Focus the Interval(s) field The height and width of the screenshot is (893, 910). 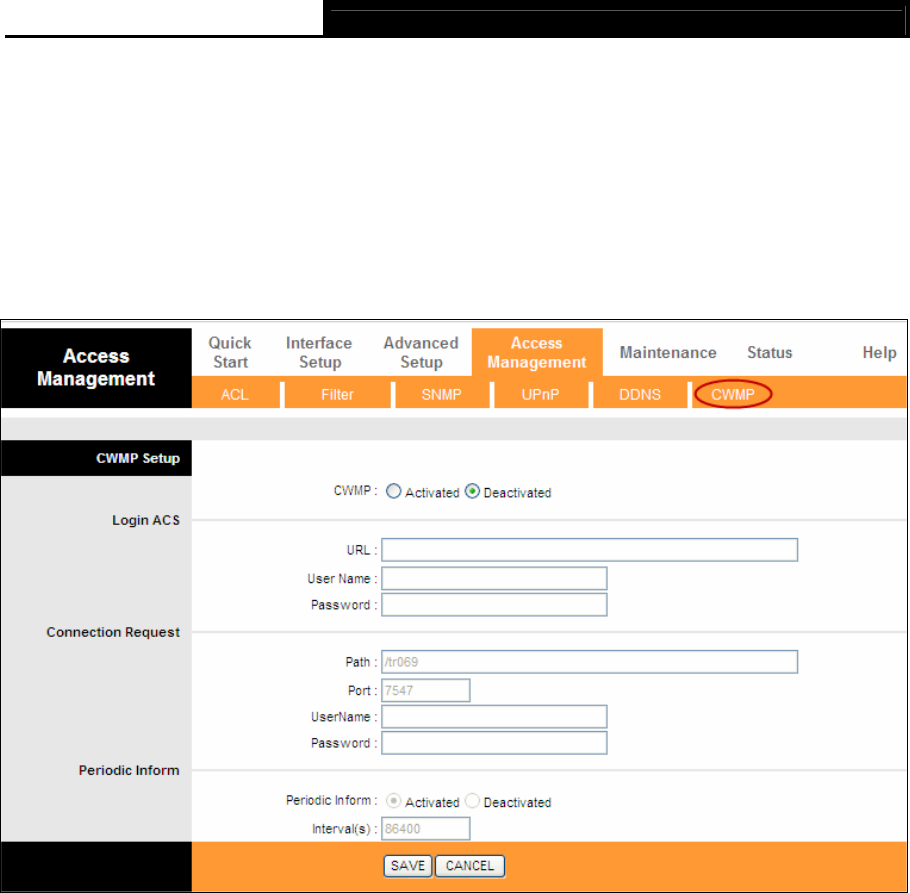[x=426, y=829]
